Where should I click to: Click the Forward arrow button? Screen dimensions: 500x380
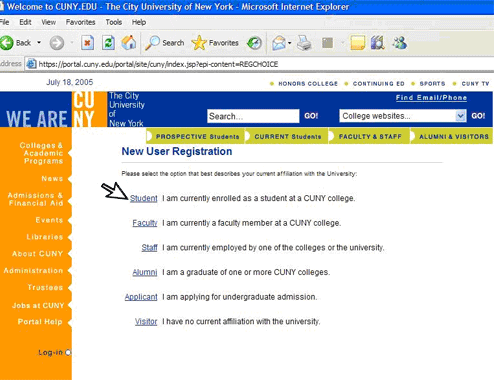[x=57, y=43]
